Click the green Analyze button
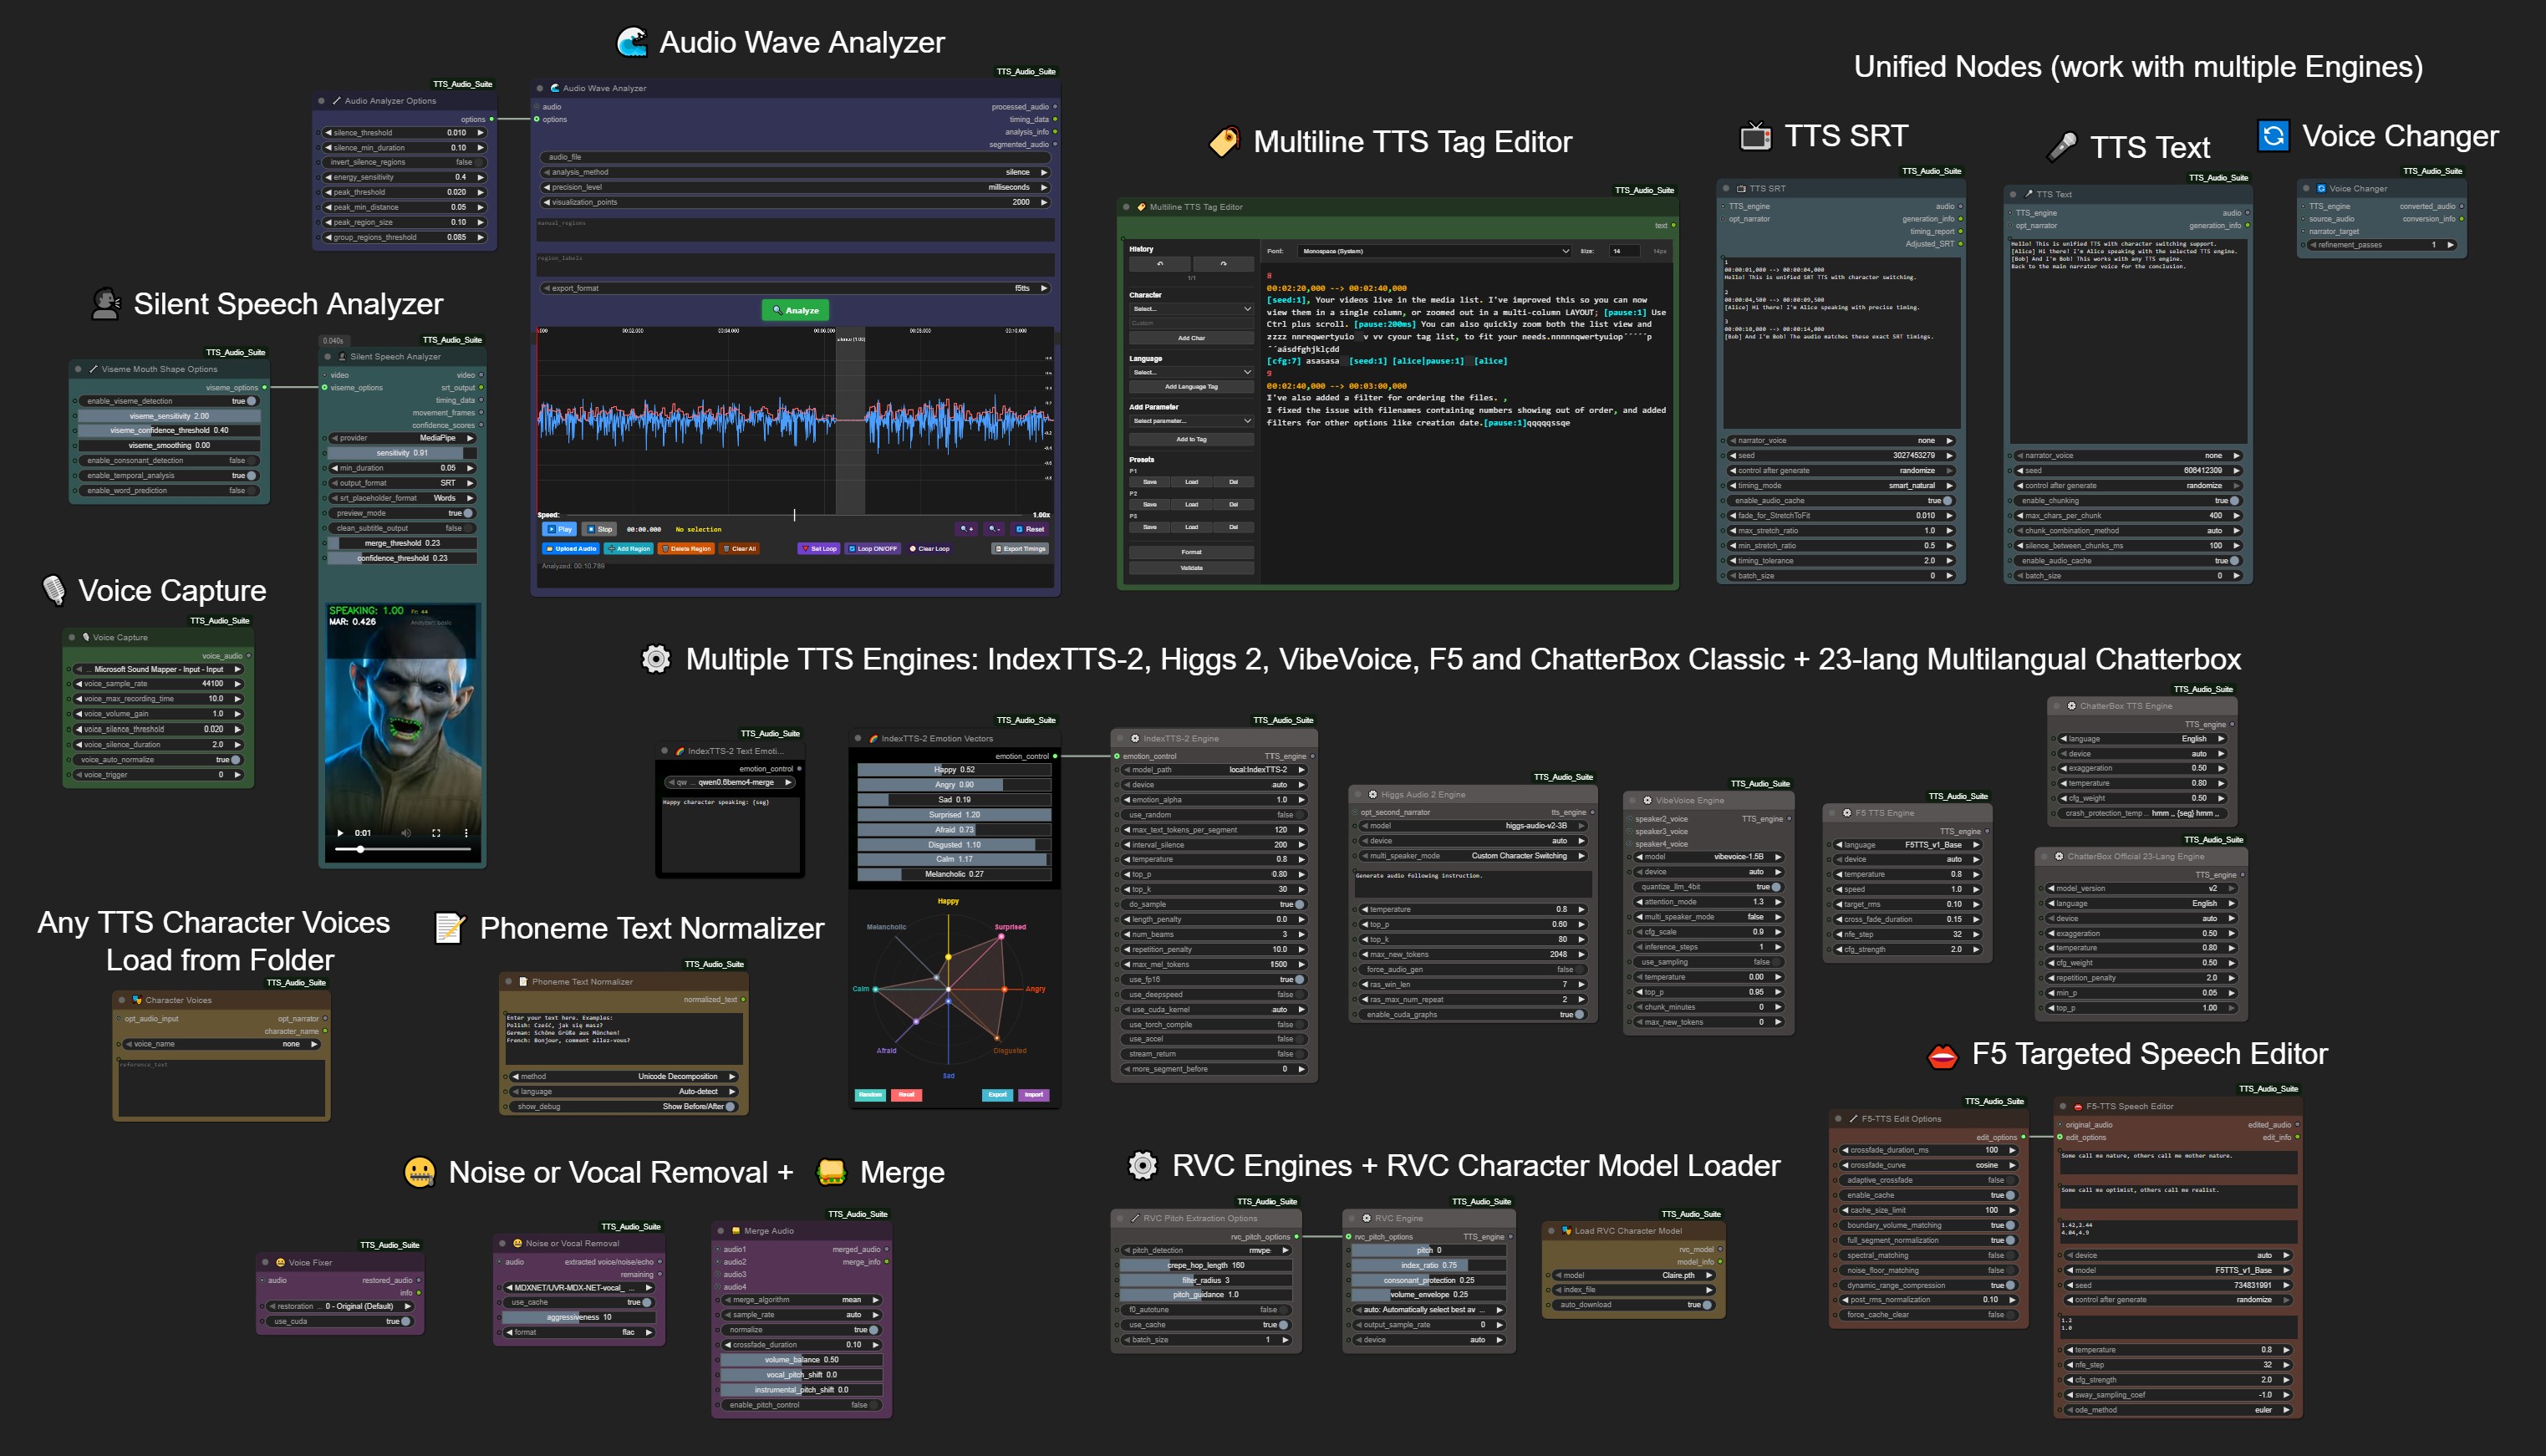 click(795, 310)
